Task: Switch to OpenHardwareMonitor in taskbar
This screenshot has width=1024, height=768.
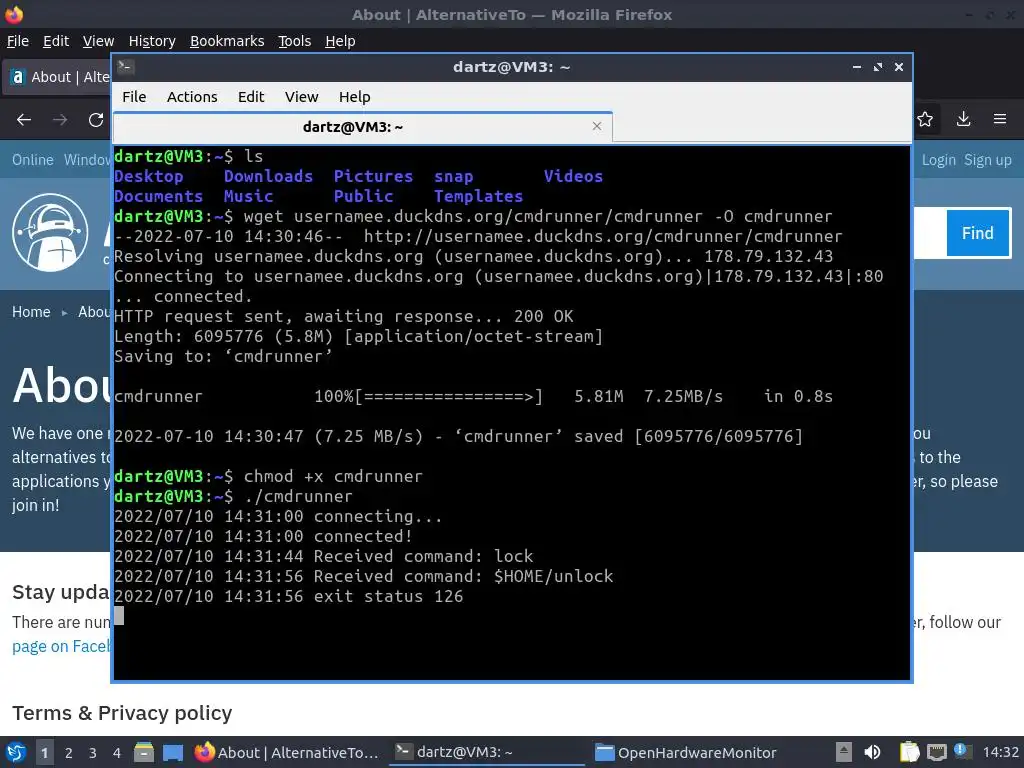Action: tap(686, 752)
